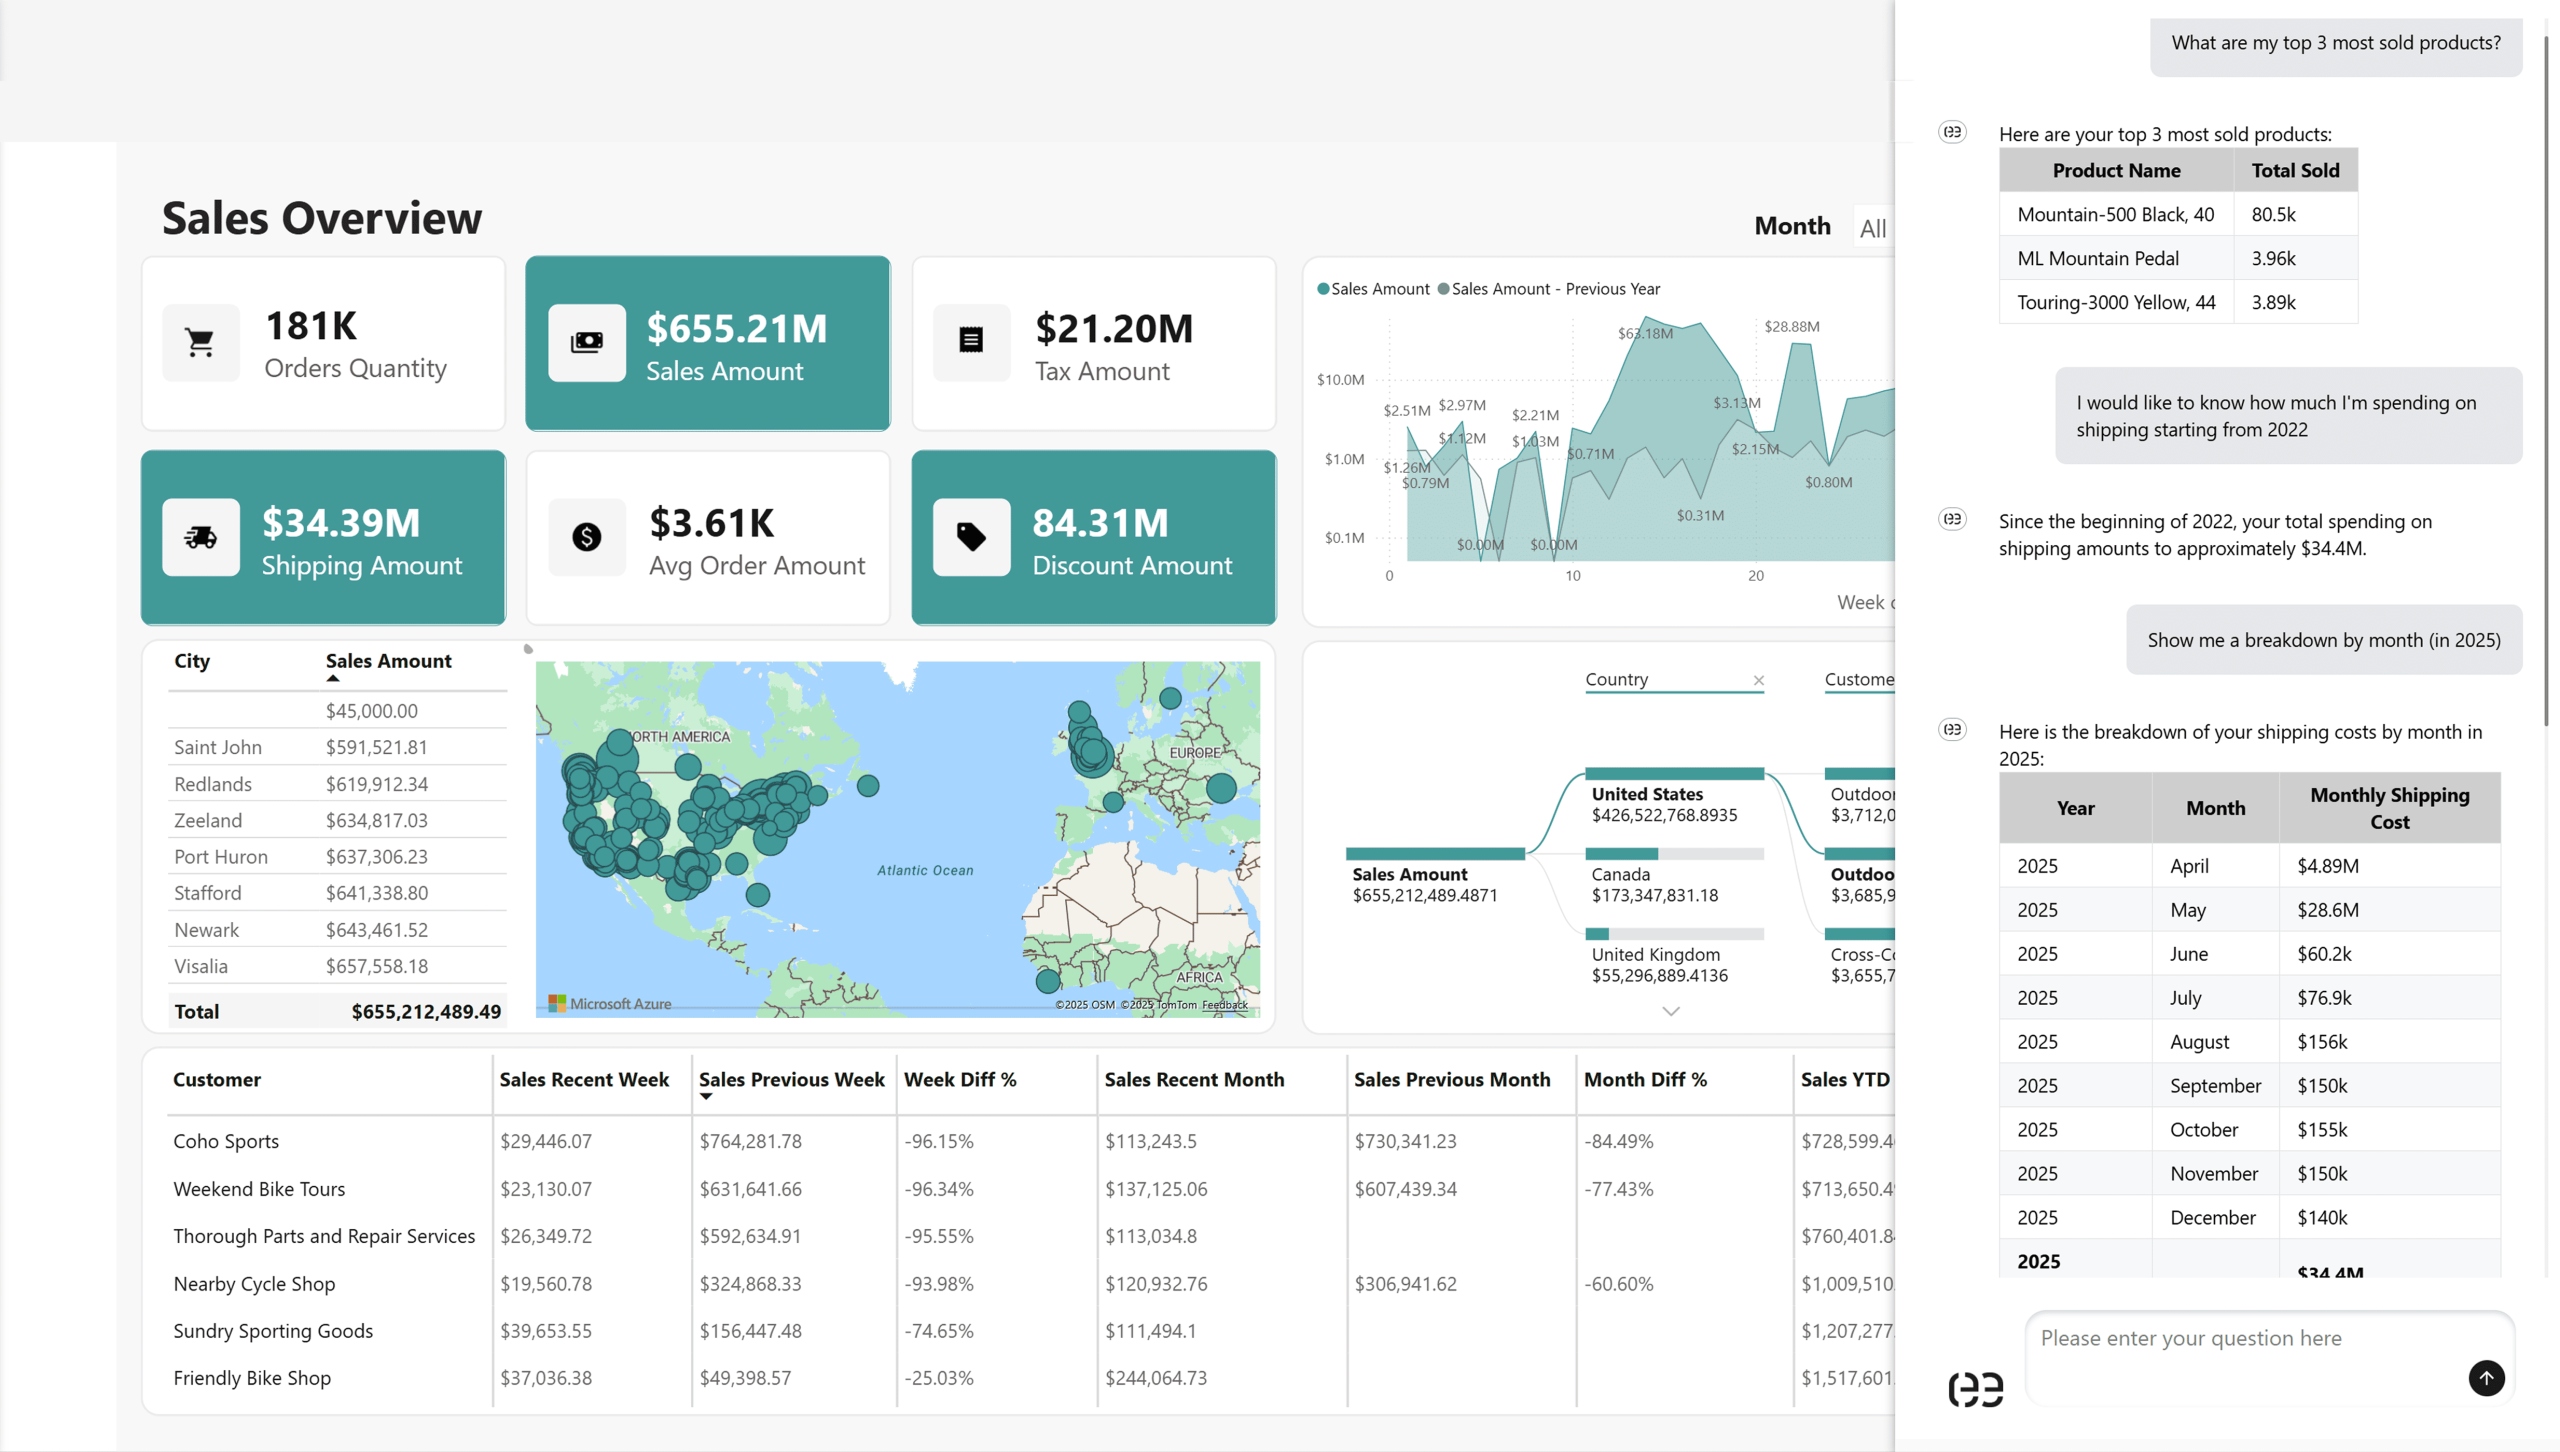Click the cash Sales Amount icon
Screen dimensions: 2560x1452
pos(587,343)
